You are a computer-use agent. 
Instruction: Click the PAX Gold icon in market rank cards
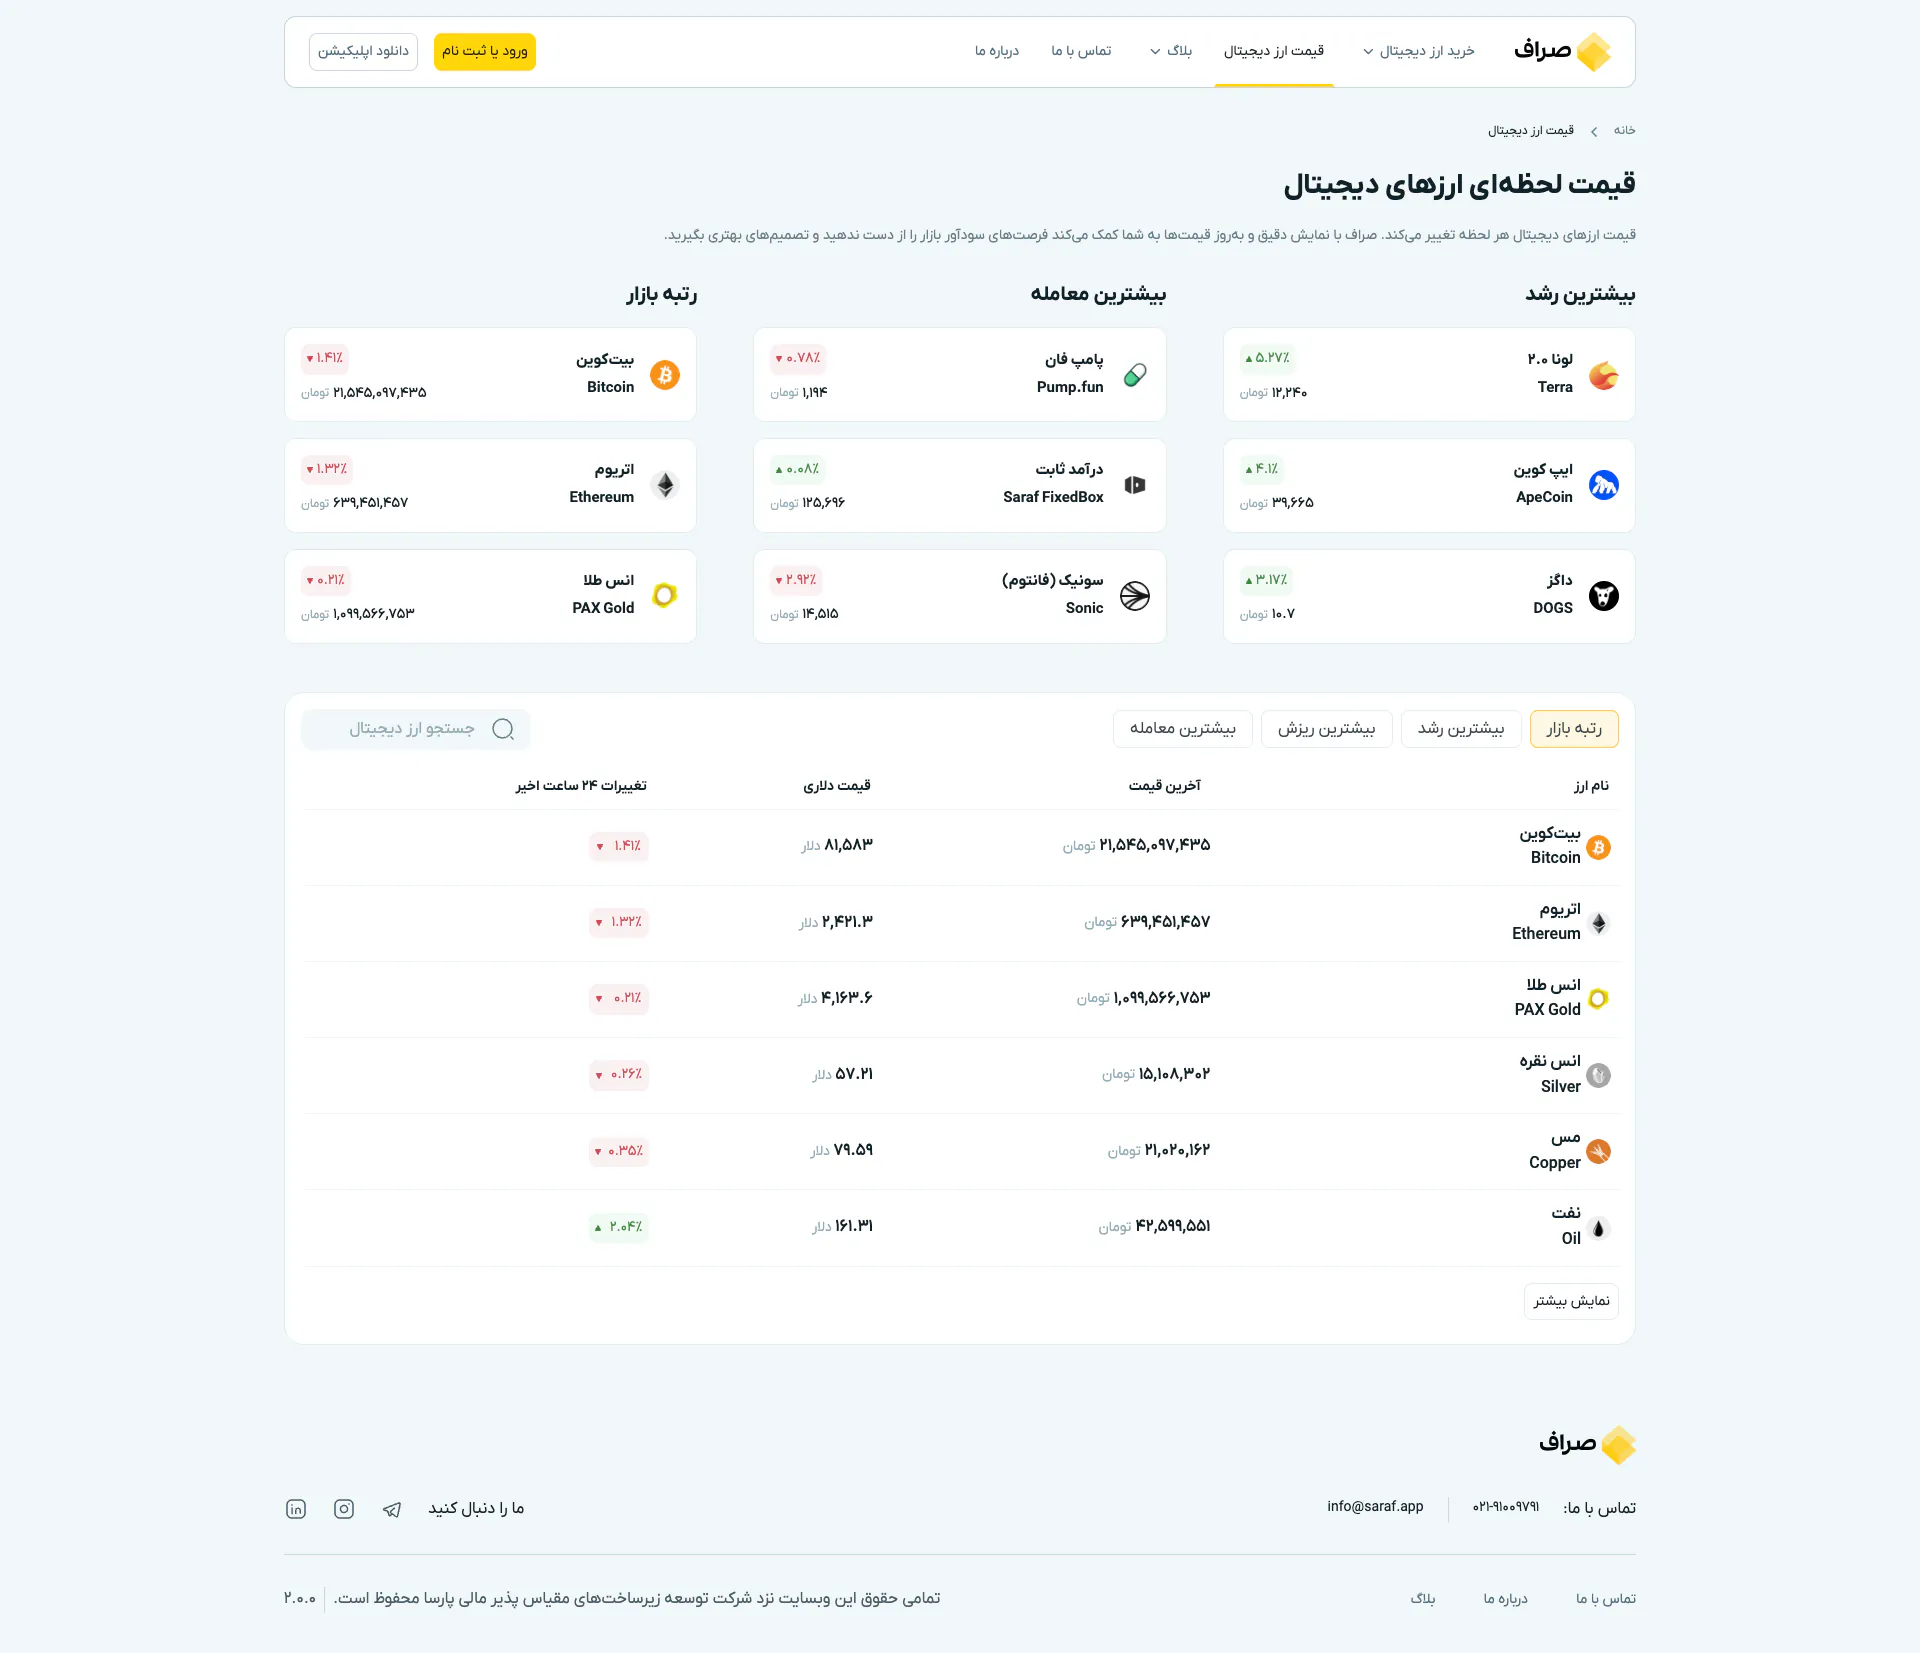click(x=665, y=596)
